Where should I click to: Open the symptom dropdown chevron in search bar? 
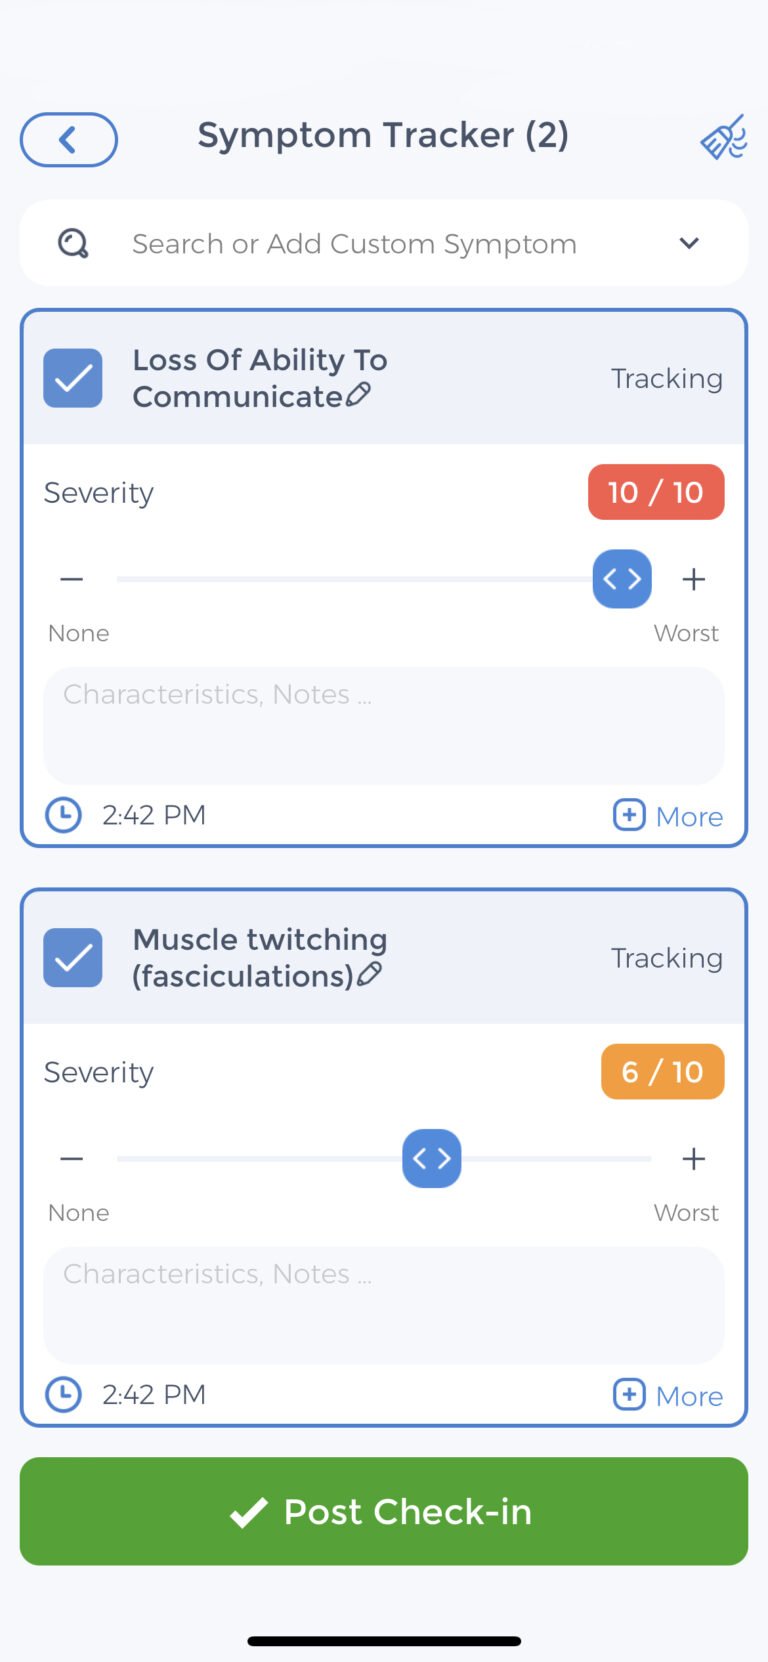[689, 243]
